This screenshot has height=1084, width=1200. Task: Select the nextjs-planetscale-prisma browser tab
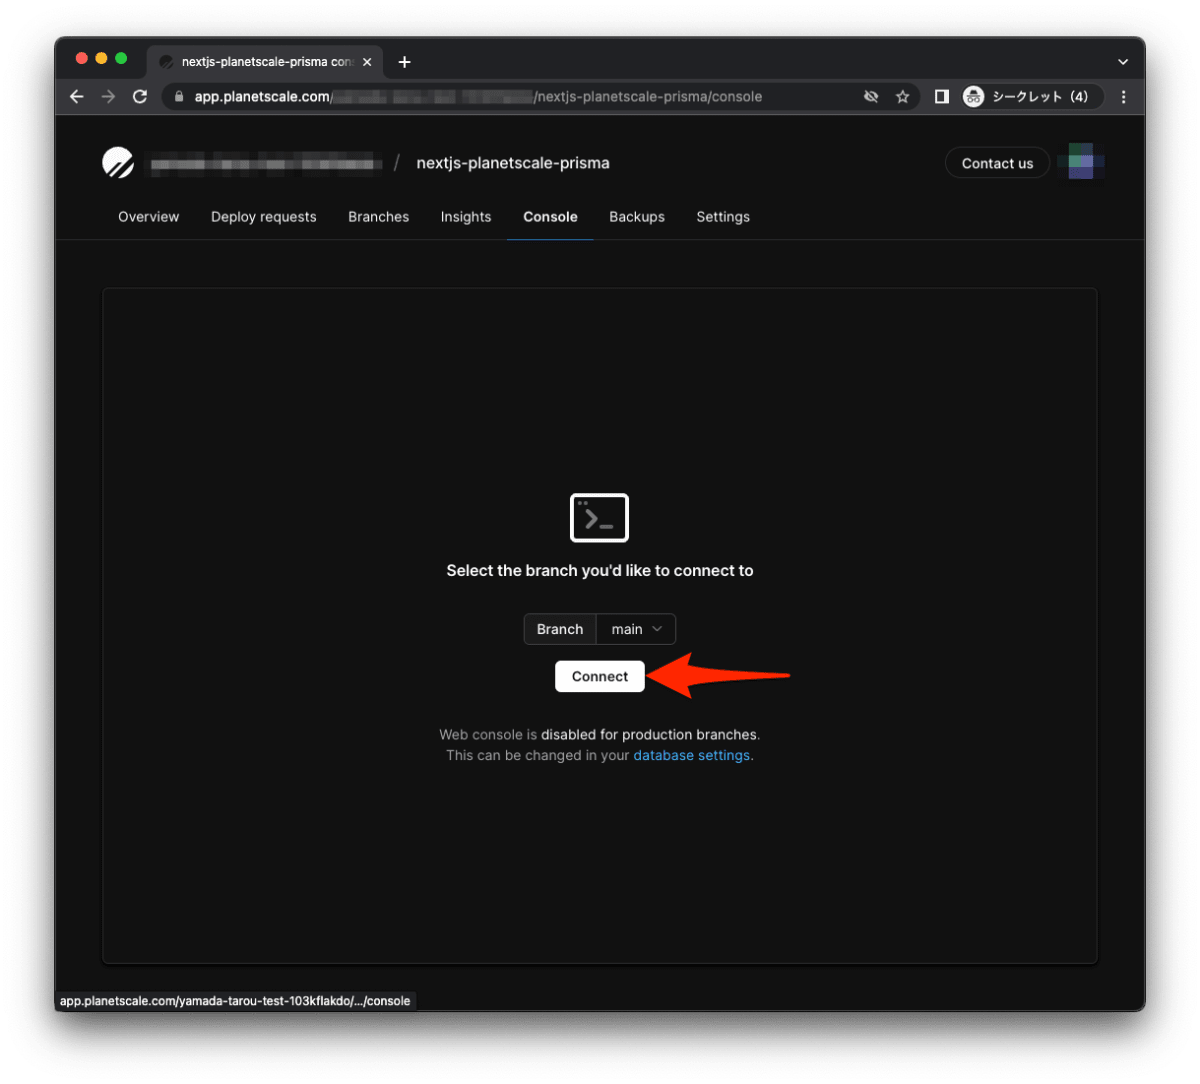pos(266,62)
